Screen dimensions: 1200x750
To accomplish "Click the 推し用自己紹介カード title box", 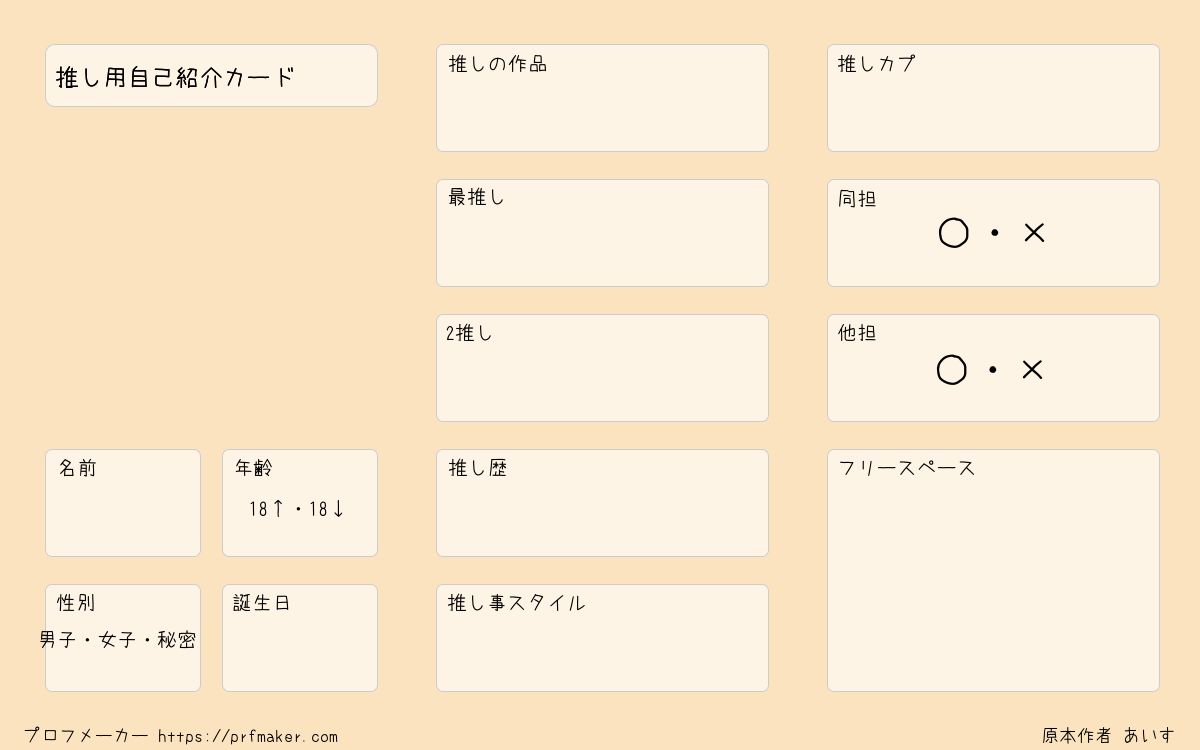I will tap(211, 75).
